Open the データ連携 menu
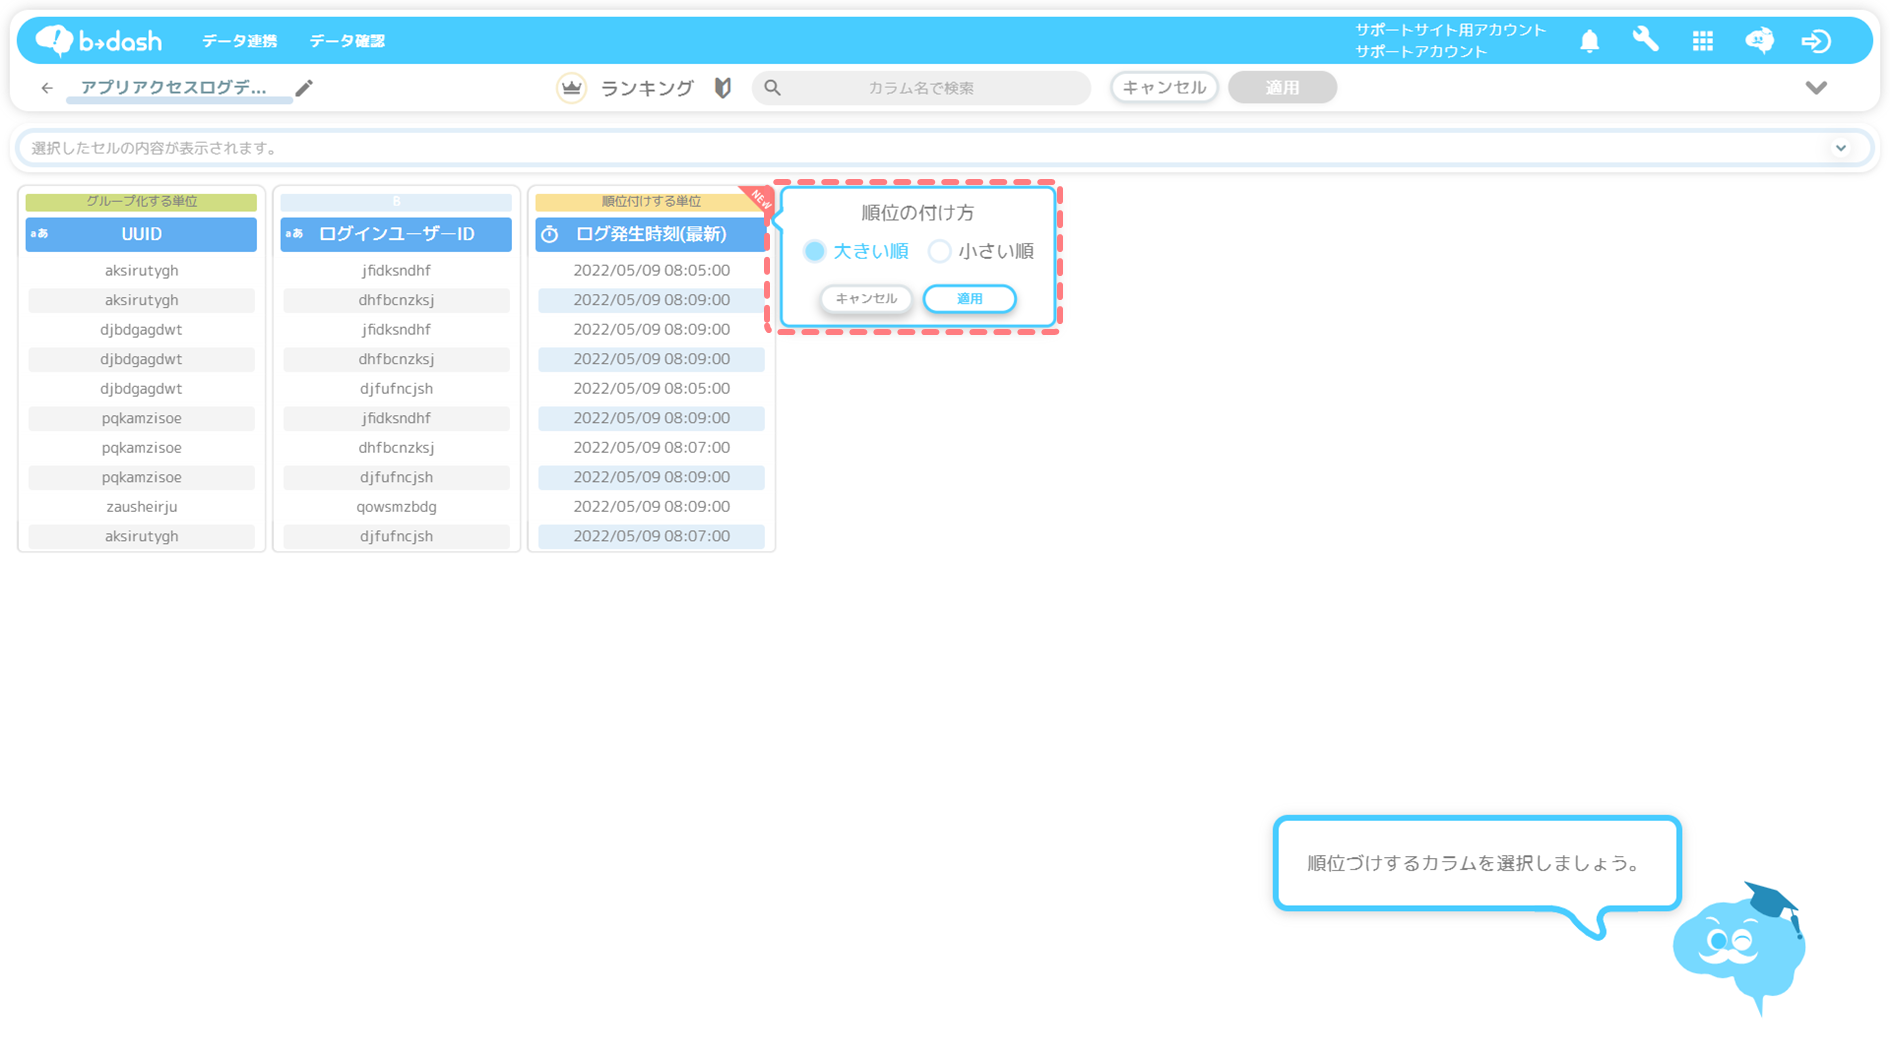Image resolution: width=1890 pixels, height=1063 pixels. [x=239, y=41]
